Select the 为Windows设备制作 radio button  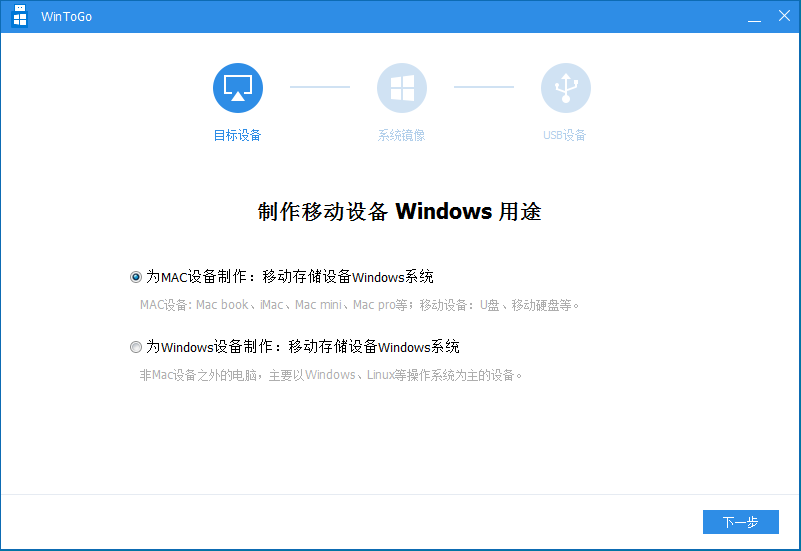[136, 347]
